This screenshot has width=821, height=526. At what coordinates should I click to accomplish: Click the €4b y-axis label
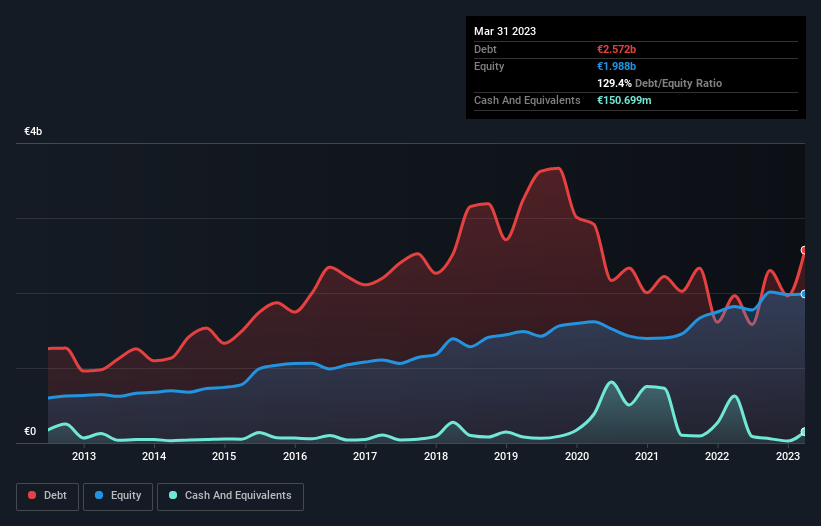[x=33, y=131]
